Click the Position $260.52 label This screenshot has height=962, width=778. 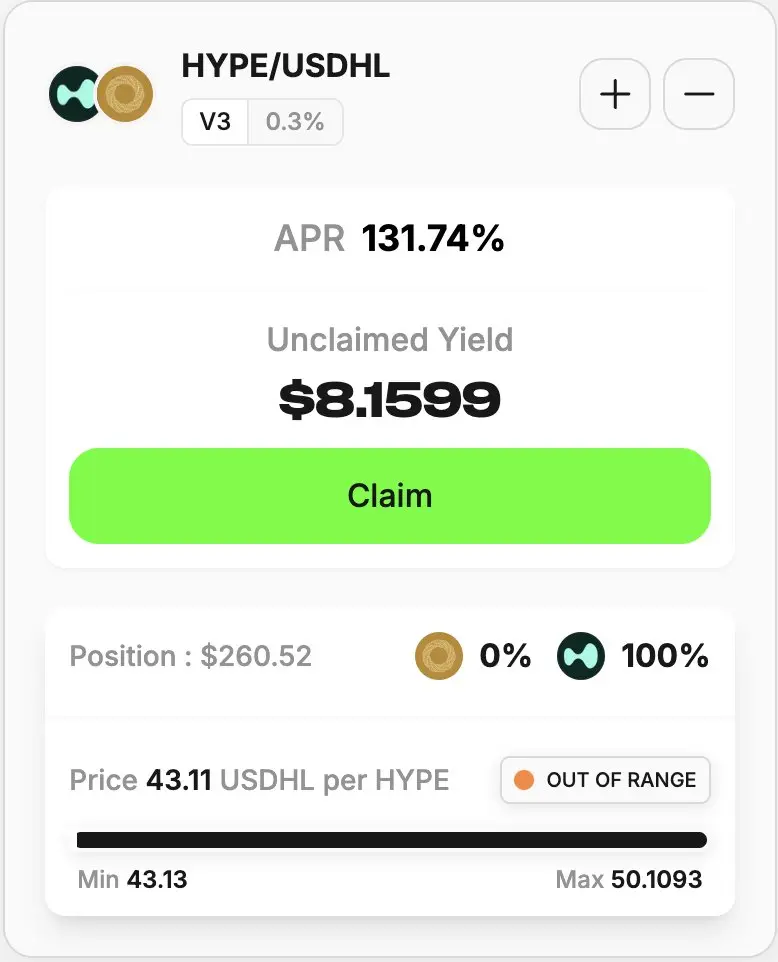tap(191, 656)
